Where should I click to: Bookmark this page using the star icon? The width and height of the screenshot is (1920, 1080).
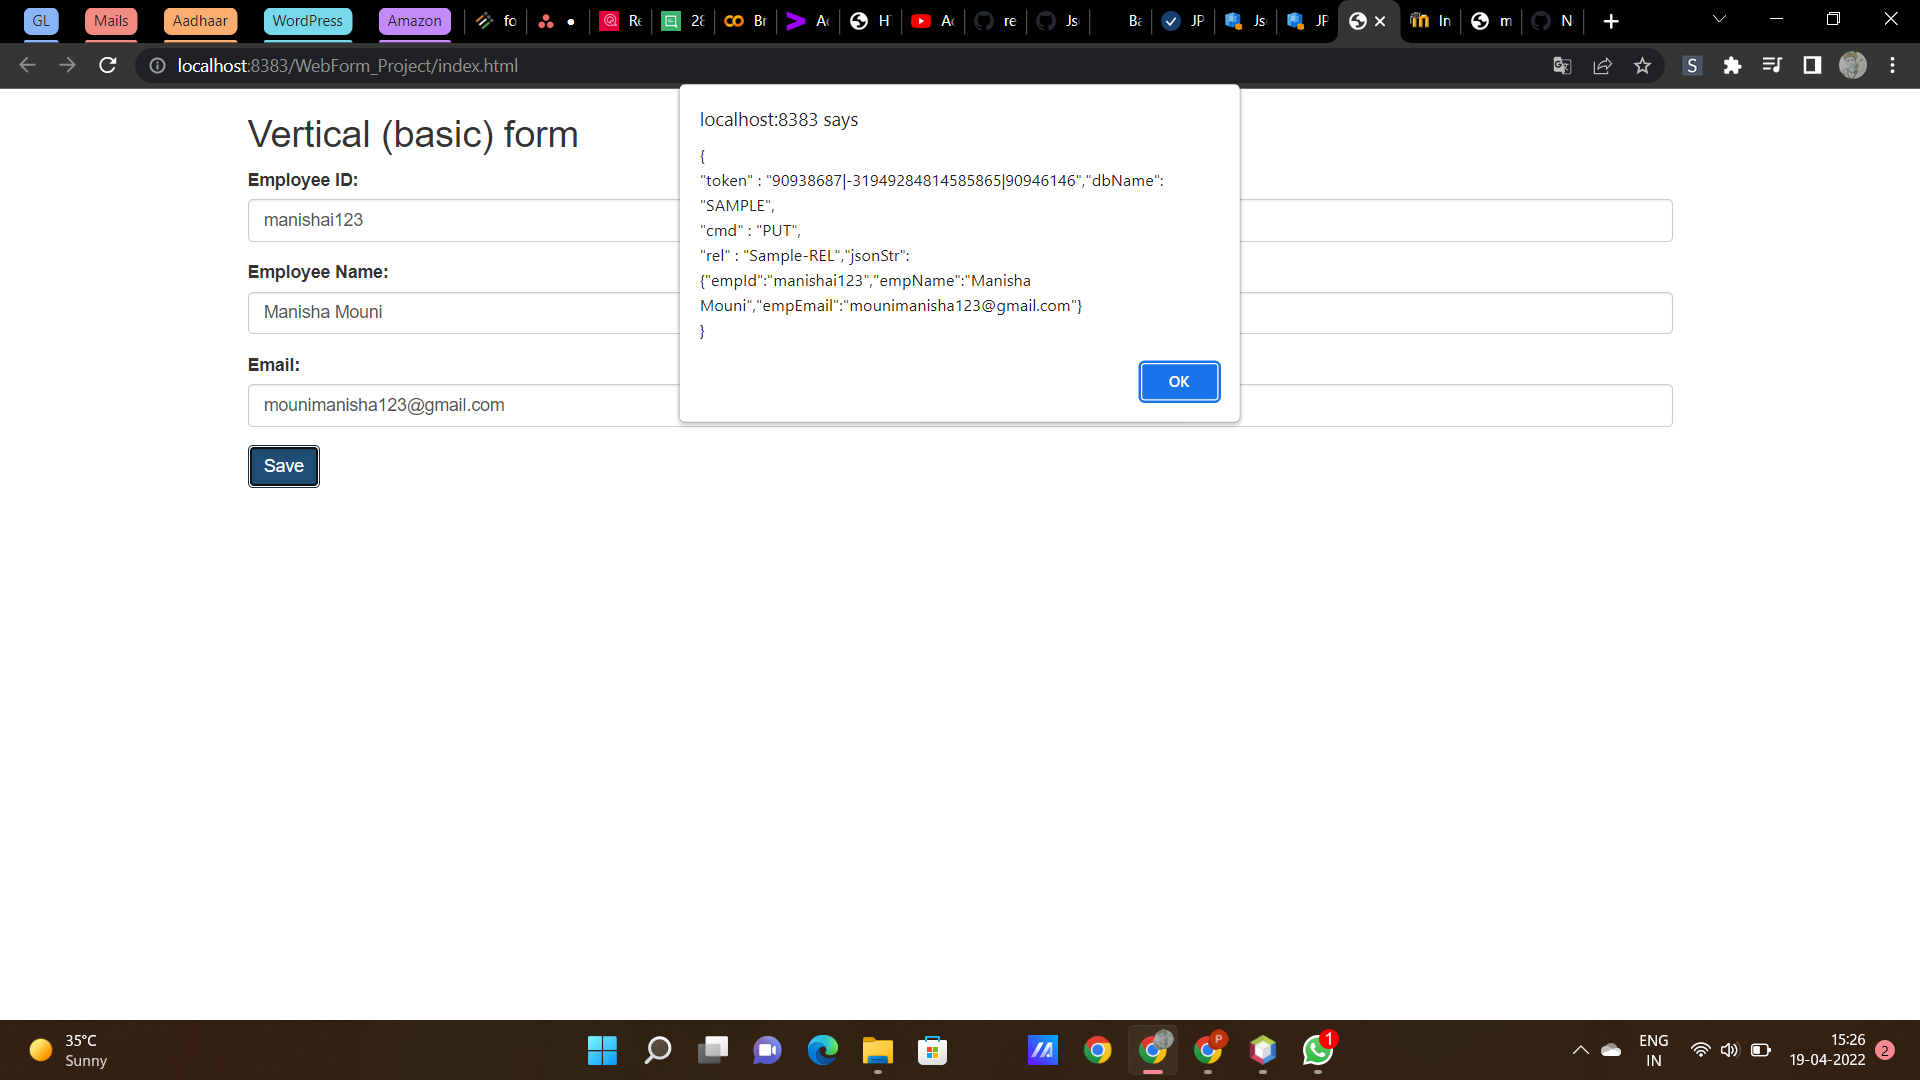(x=1642, y=65)
